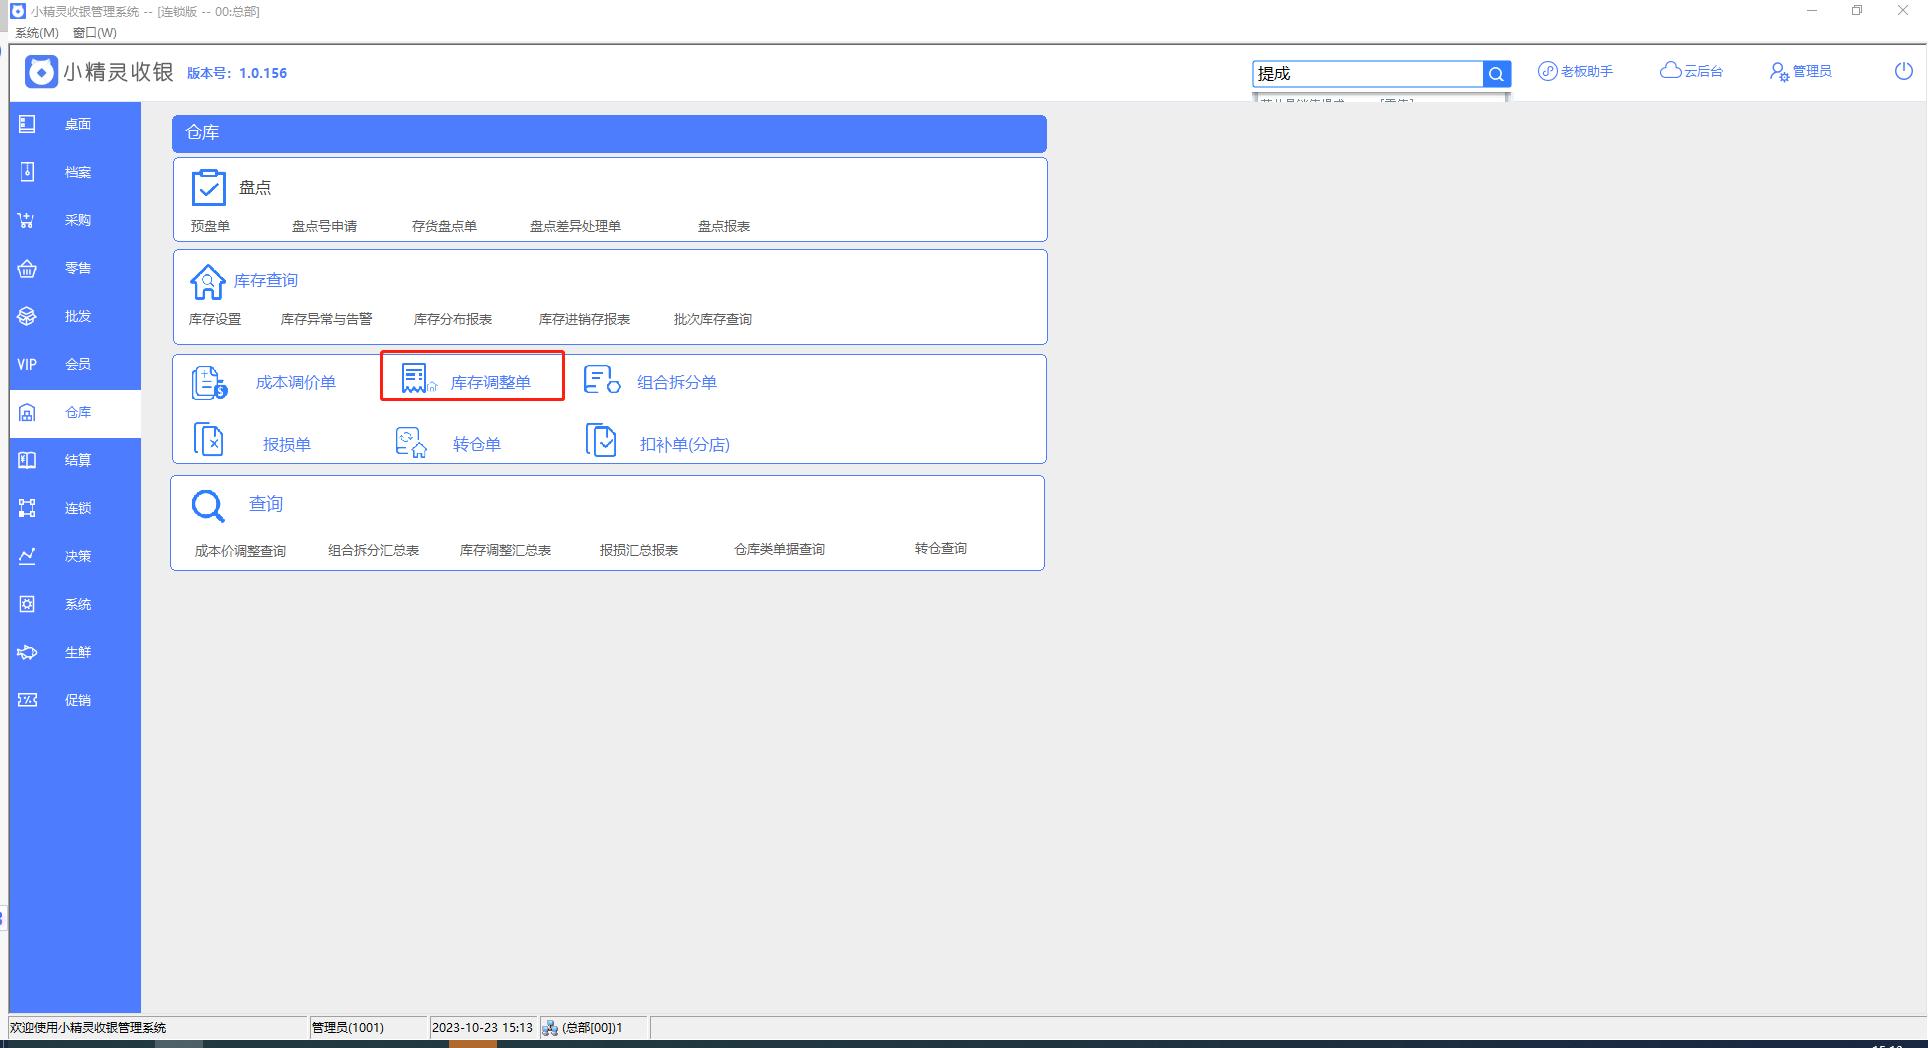Open the 促销 ticket icon

(x=27, y=700)
